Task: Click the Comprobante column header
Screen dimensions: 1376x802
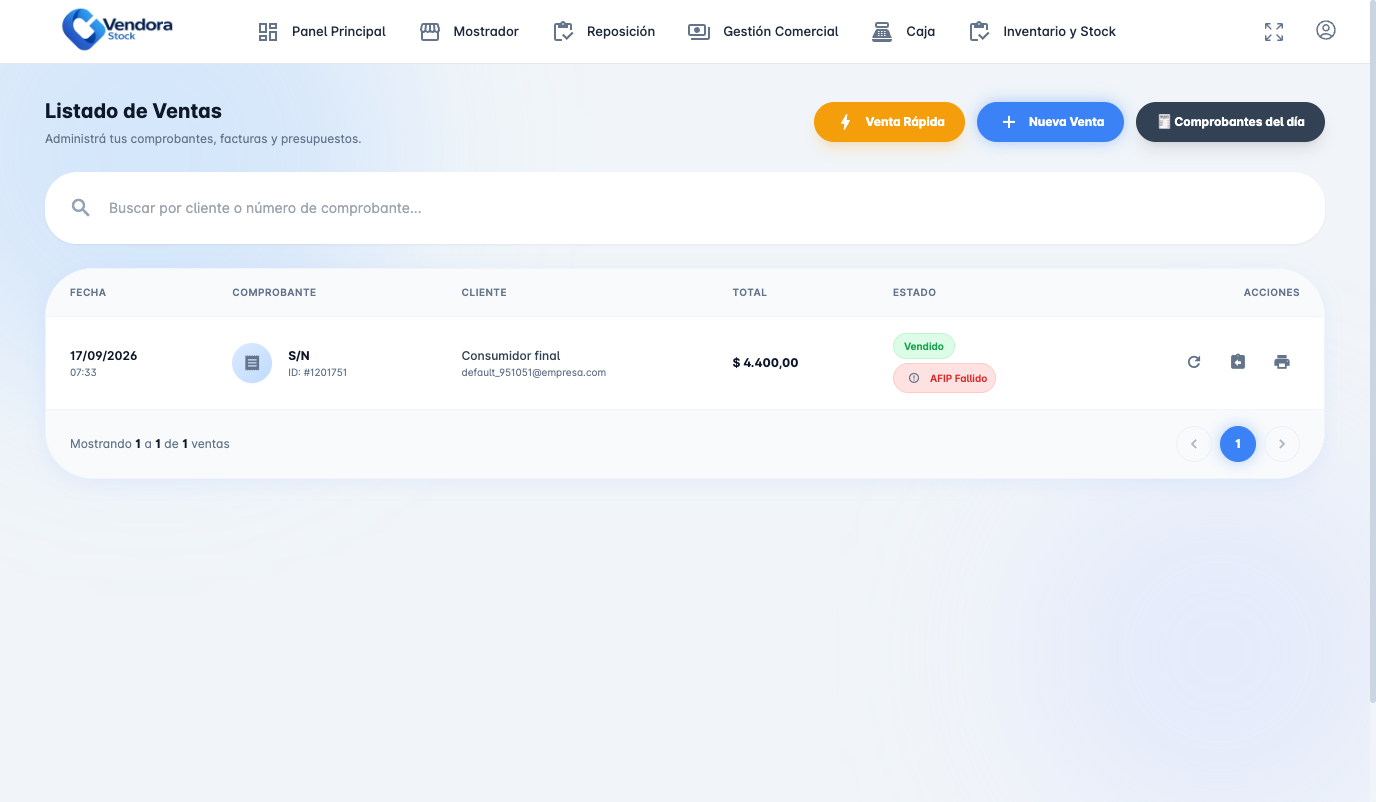Action: click(274, 293)
